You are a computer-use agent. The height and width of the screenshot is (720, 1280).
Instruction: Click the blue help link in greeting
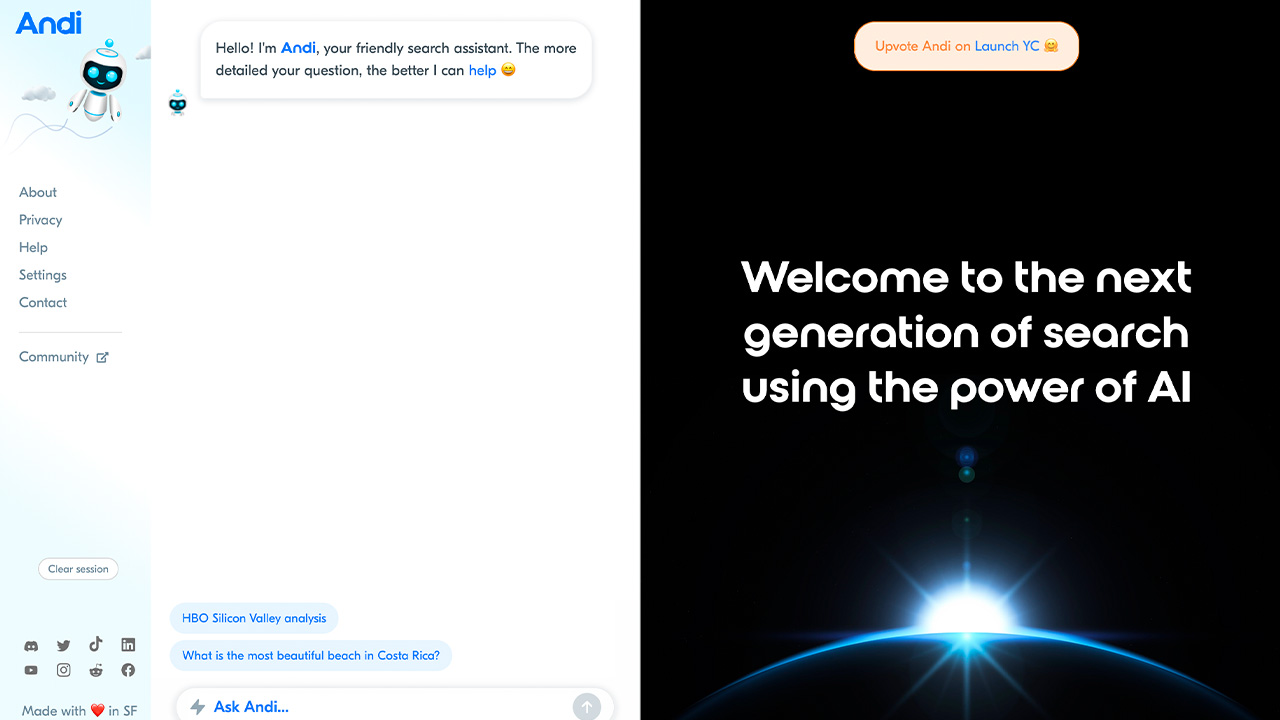(482, 70)
